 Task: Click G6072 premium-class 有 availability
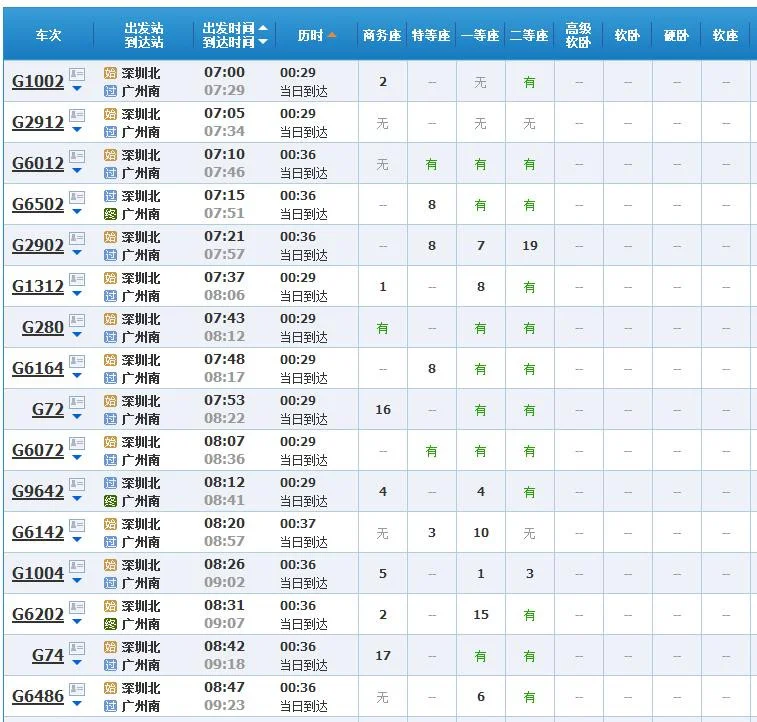pyautogui.click(x=432, y=452)
